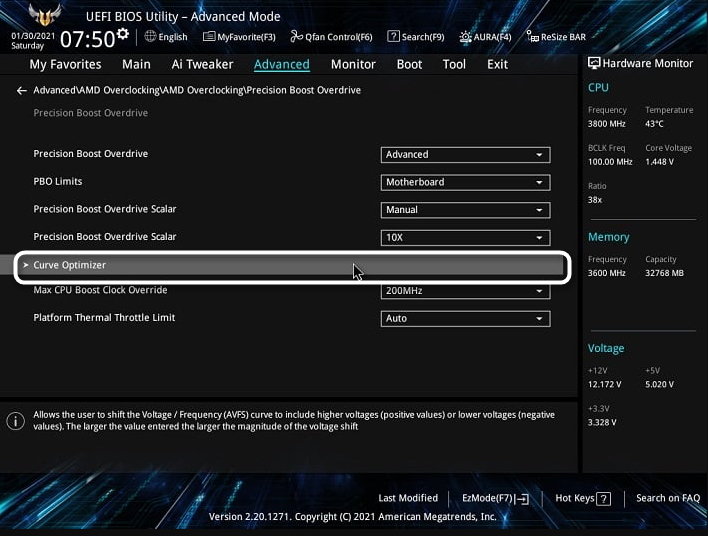The width and height of the screenshot is (708, 536).
Task: Click the 07:50 clock display
Action: click(x=88, y=39)
